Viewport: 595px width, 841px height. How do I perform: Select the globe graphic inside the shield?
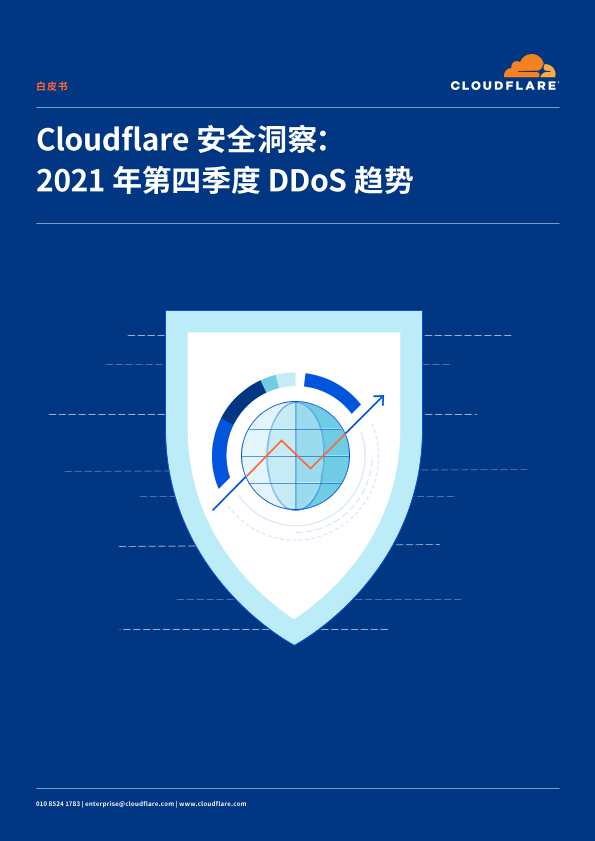[x=295, y=456]
